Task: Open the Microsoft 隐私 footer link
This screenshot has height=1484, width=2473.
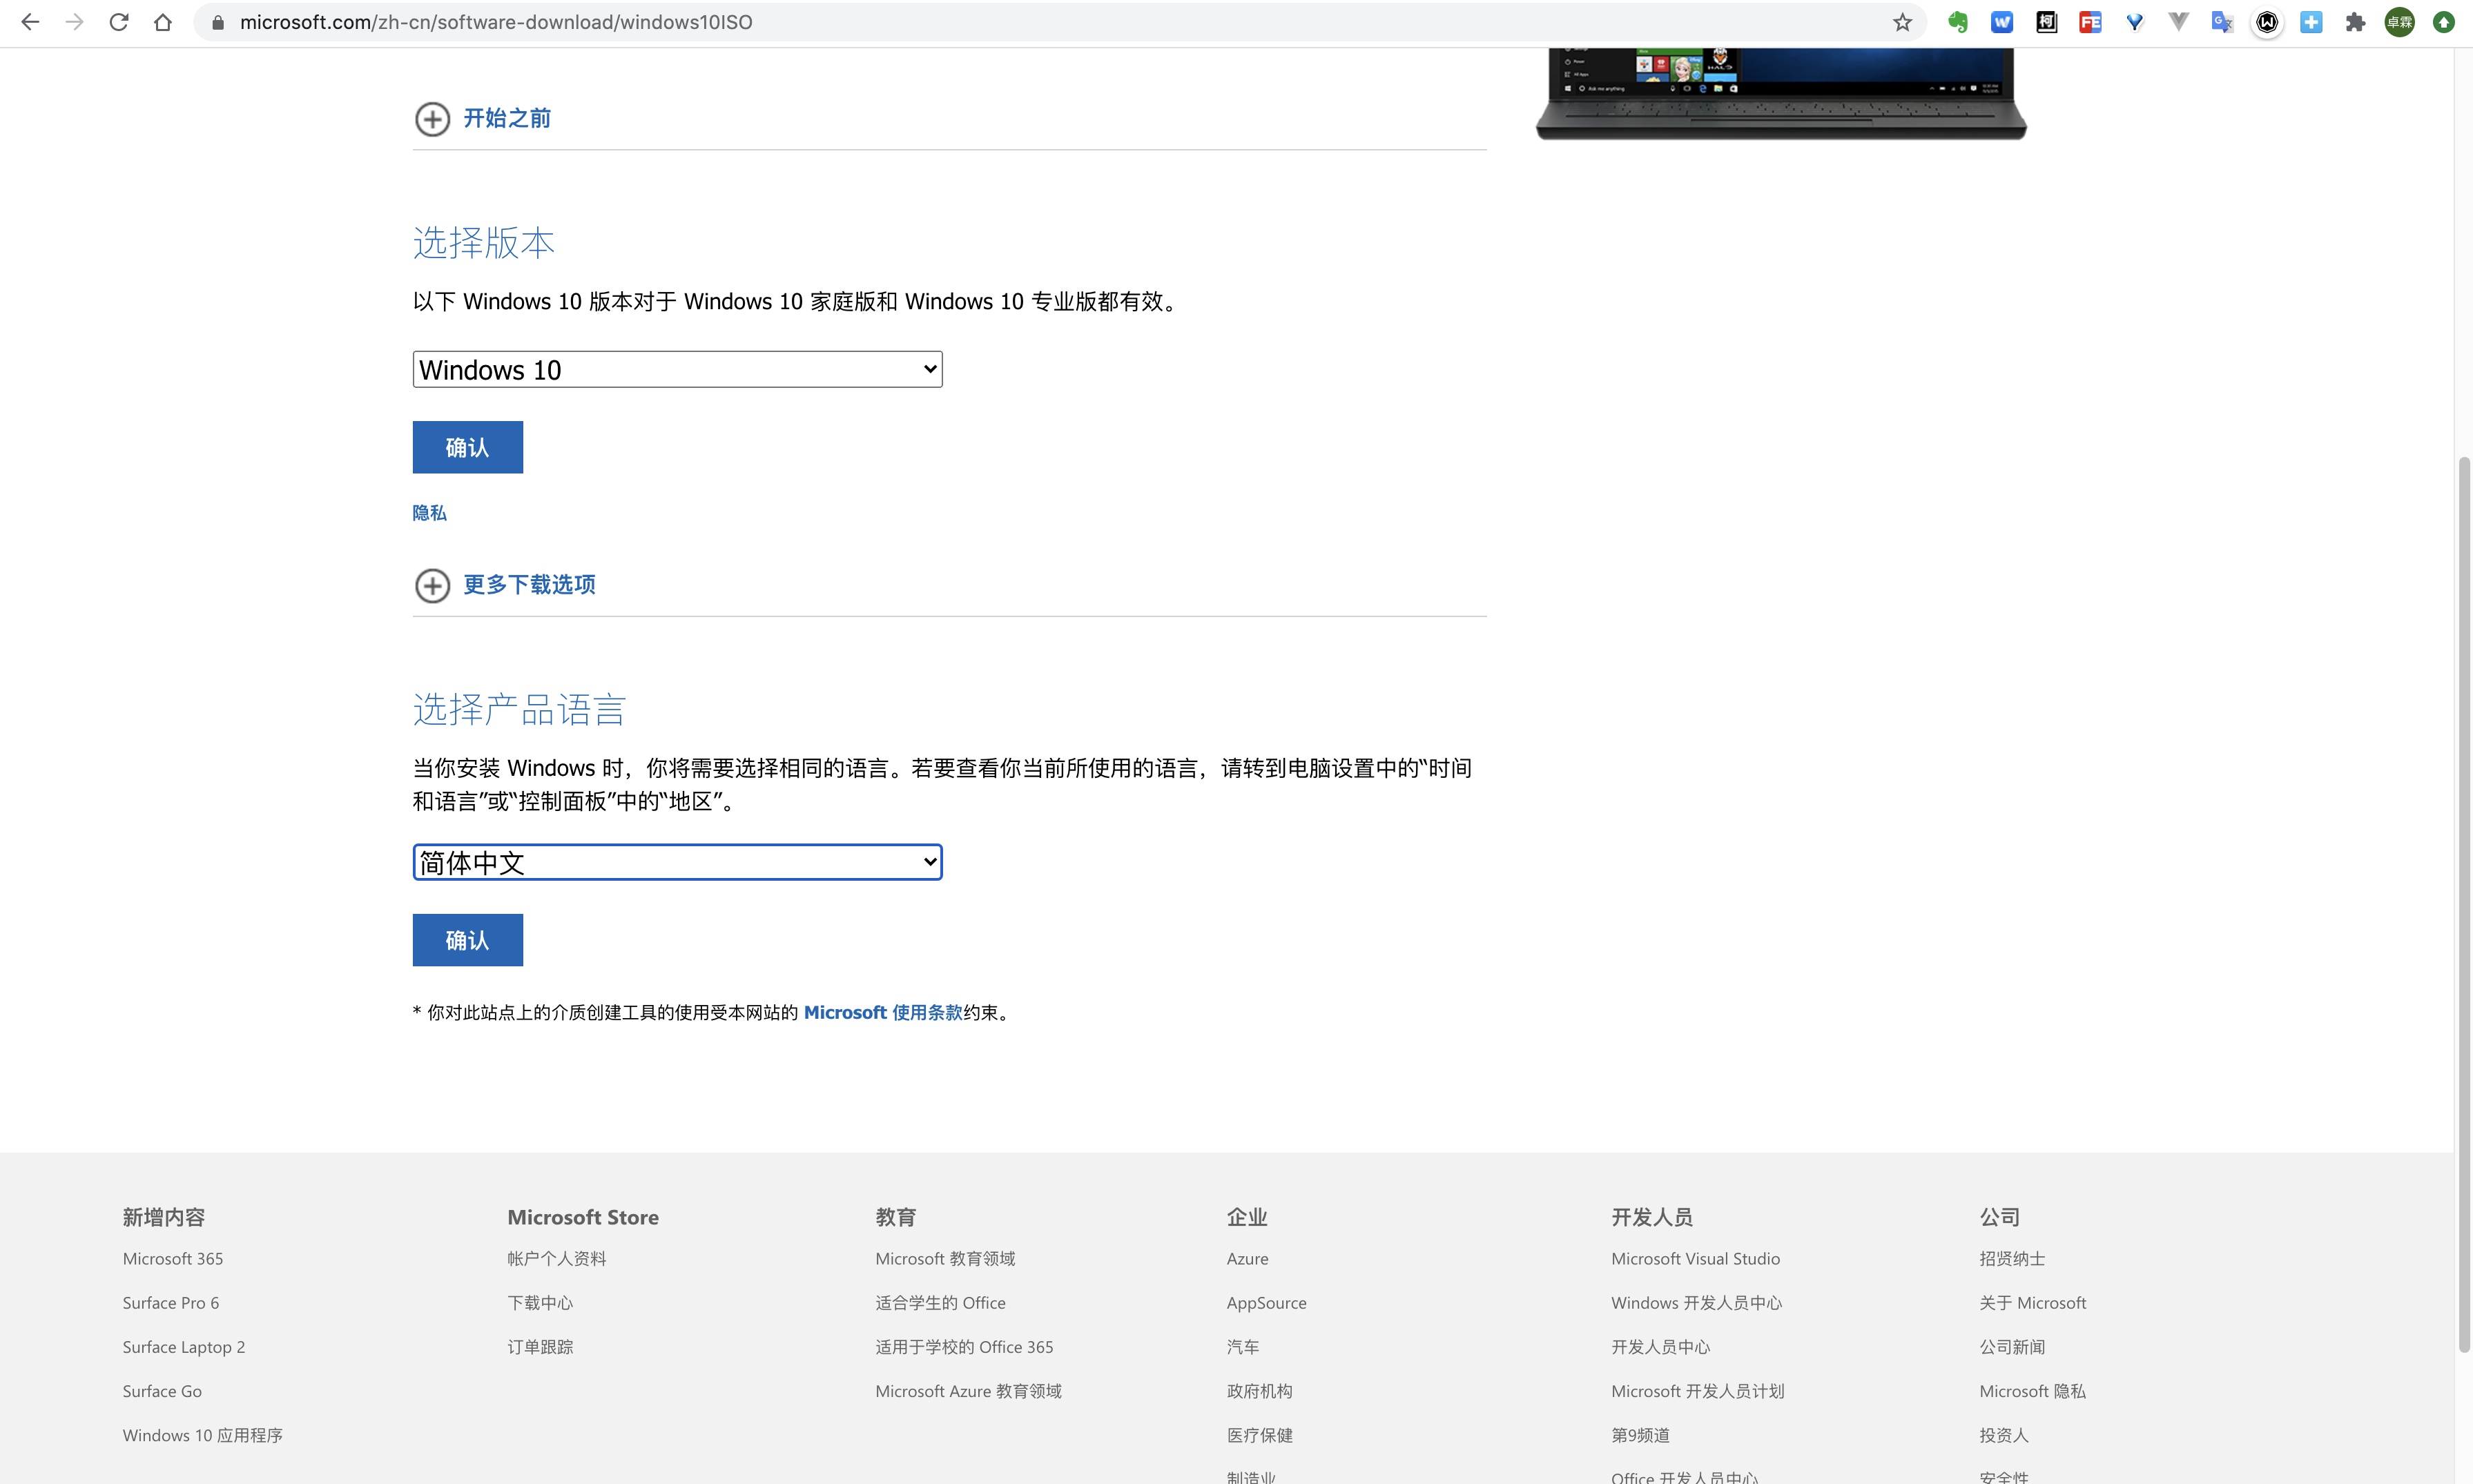Action: coord(2032,1391)
